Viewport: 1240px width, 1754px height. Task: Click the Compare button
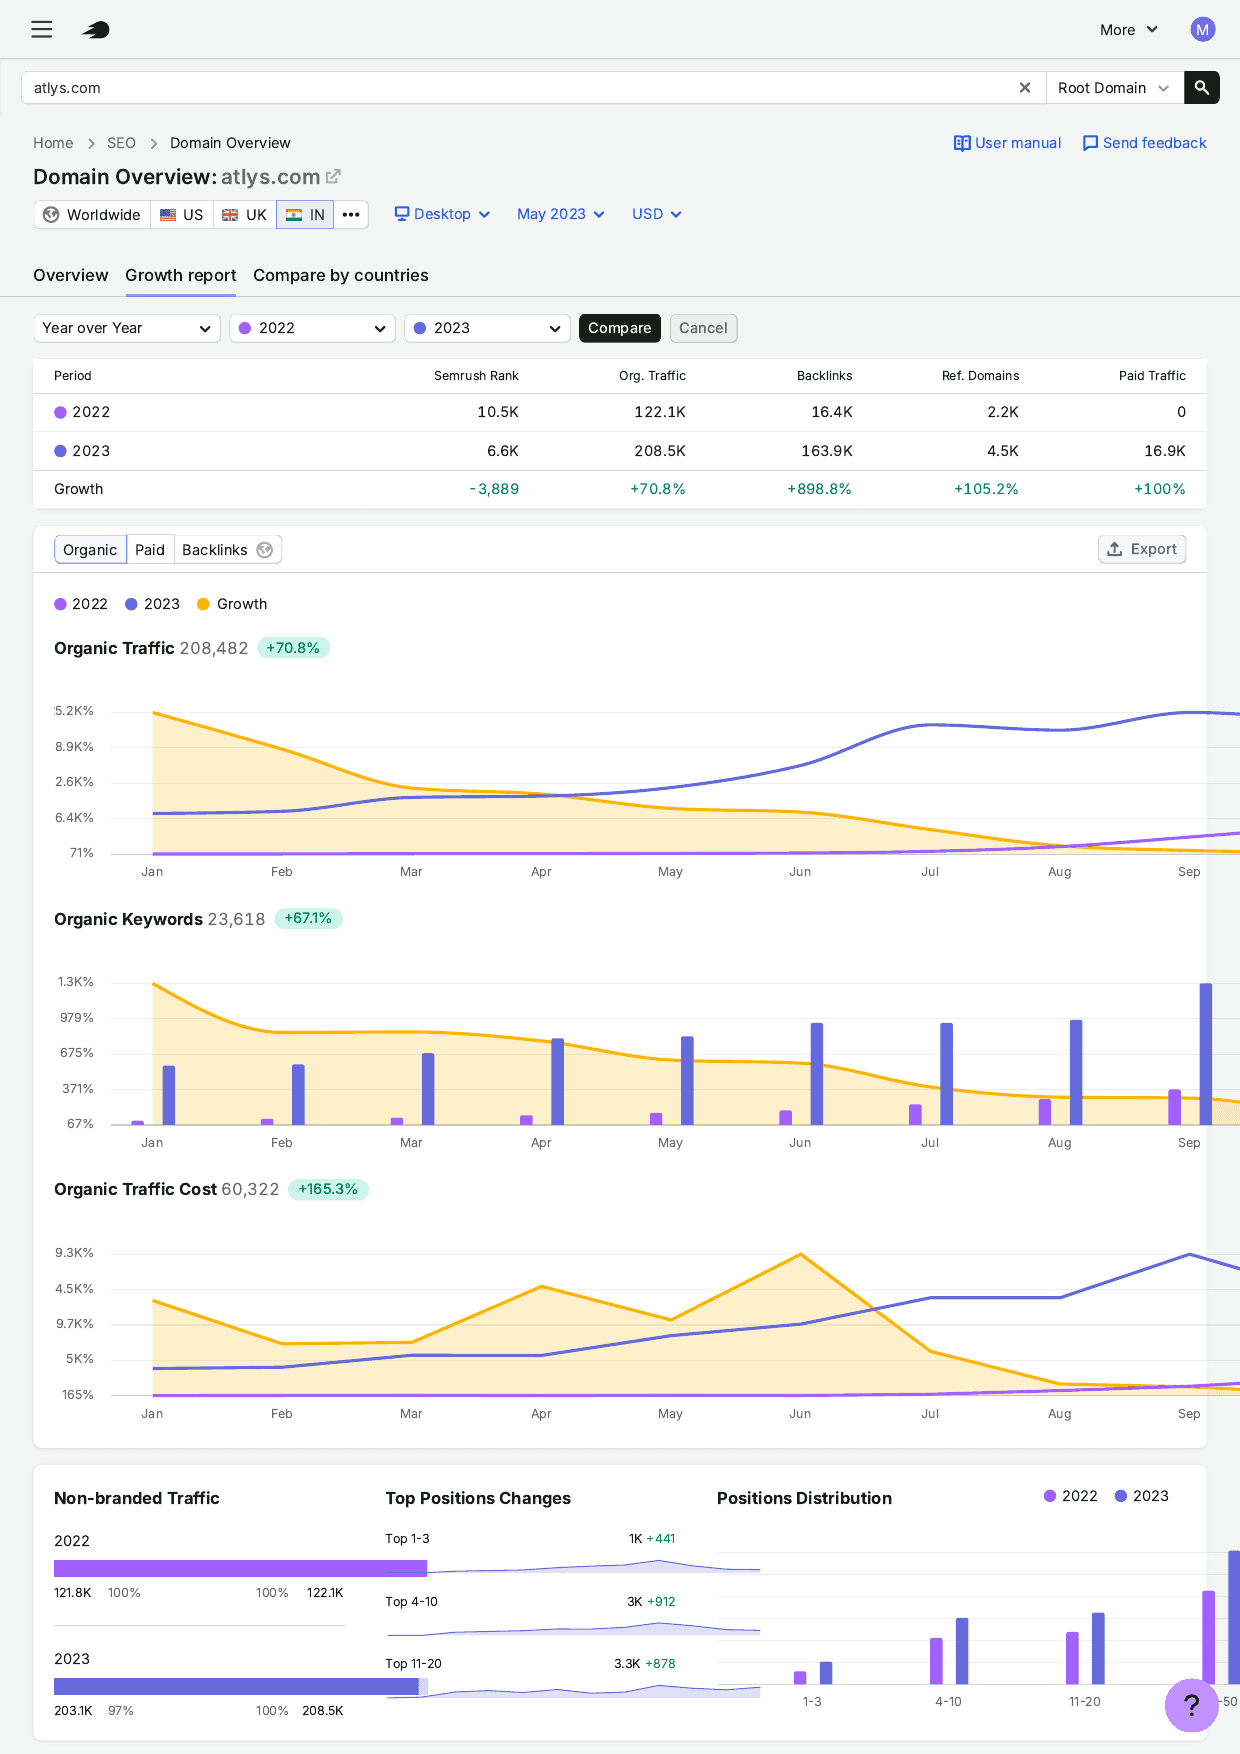tap(620, 328)
